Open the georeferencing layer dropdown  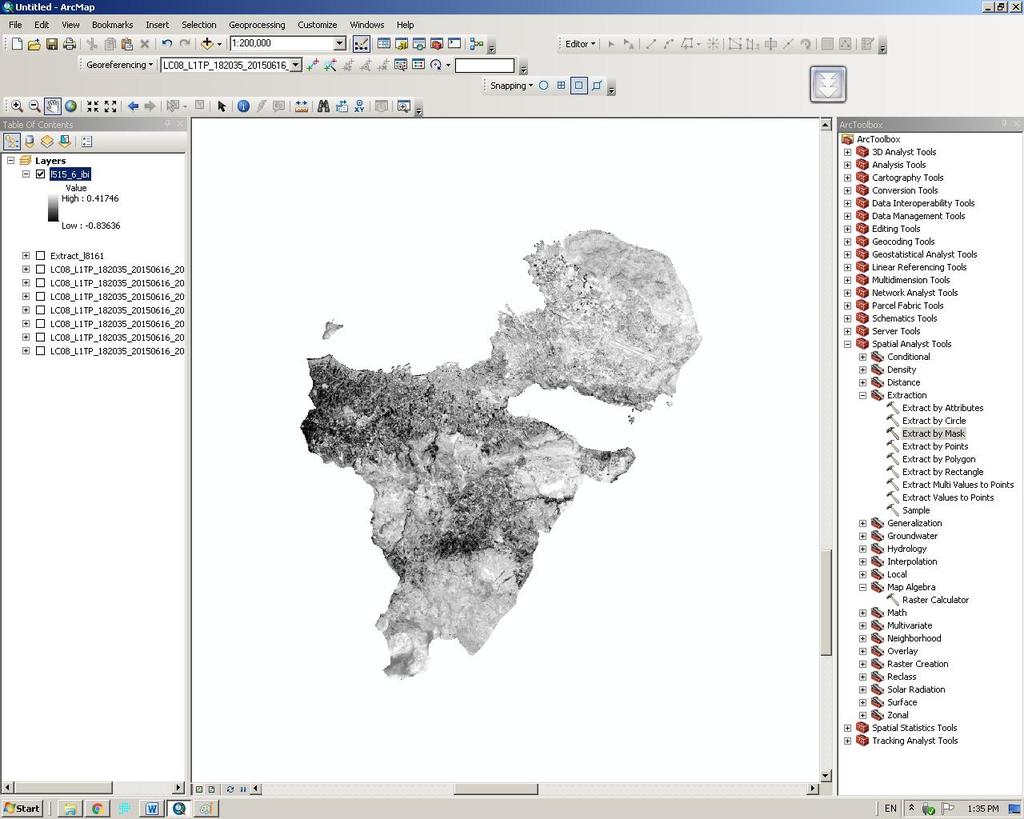point(296,65)
